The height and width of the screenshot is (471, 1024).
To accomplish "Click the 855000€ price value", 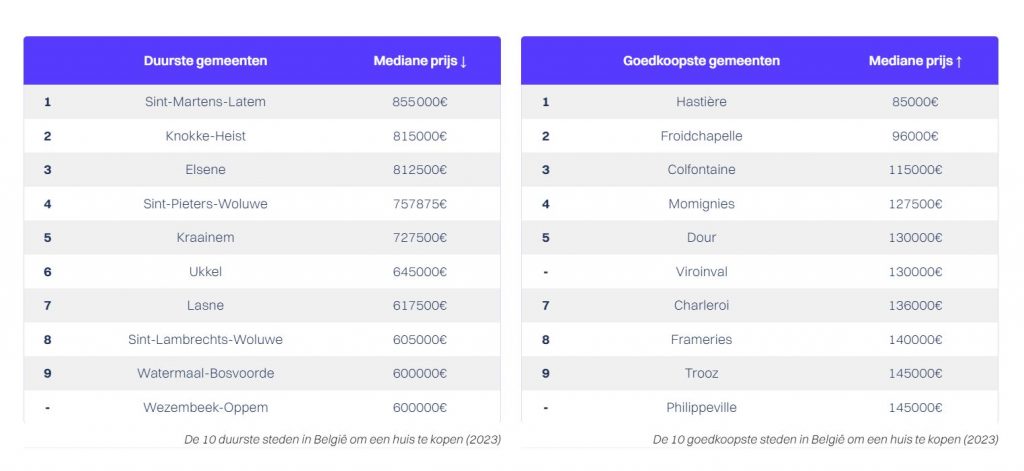I will 420,102.
